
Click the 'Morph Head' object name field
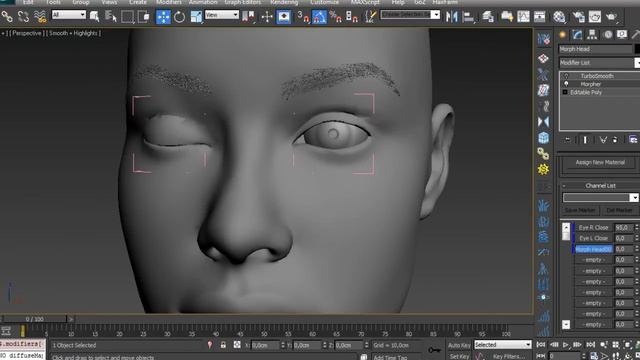click(x=595, y=49)
